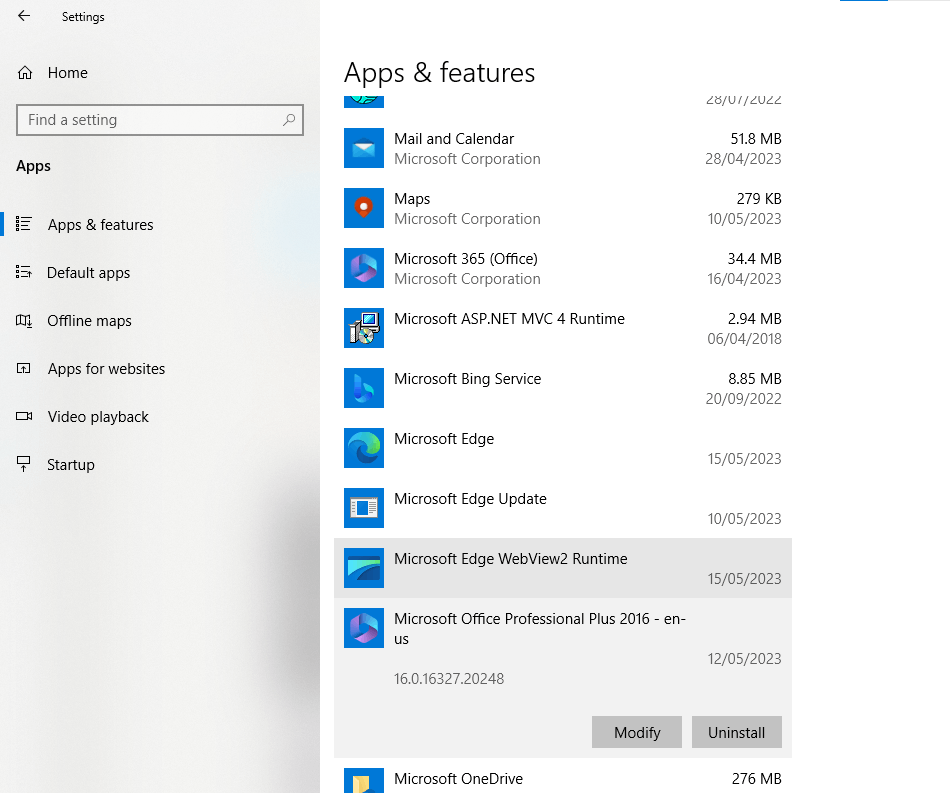Select the Microsoft OneDrive entry
The image size is (950, 793).
(563, 778)
